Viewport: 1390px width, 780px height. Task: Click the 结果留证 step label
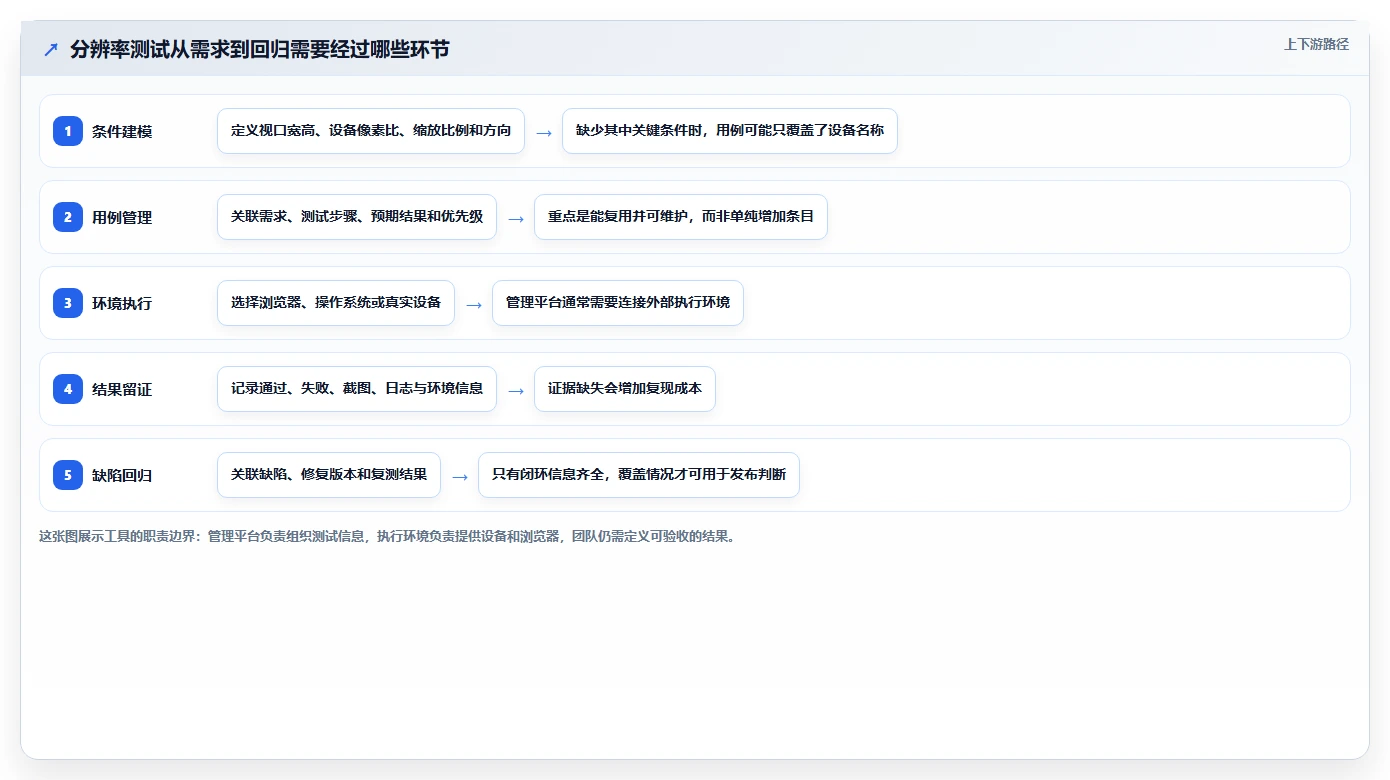[x=122, y=389]
